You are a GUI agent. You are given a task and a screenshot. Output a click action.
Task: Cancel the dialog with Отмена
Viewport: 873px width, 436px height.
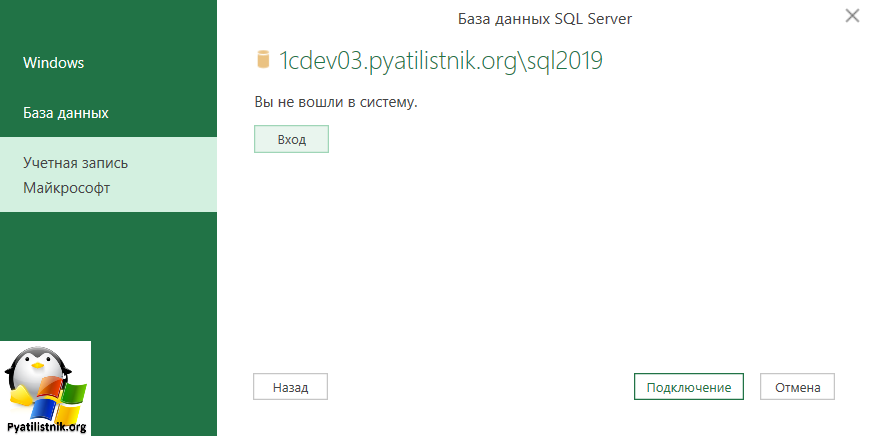click(797, 387)
